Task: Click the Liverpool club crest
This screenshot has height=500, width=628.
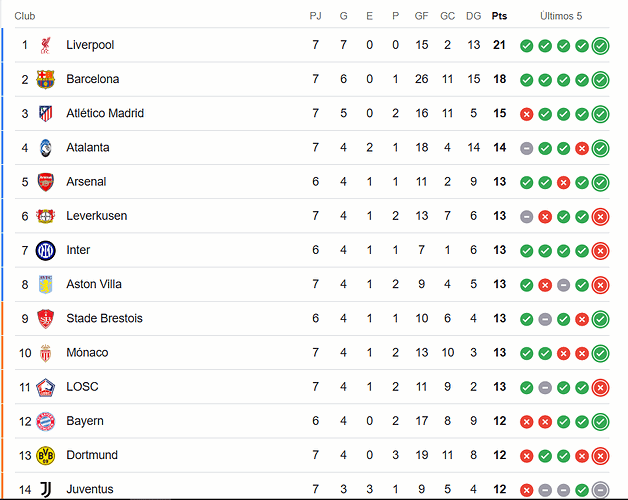Action: click(x=46, y=45)
